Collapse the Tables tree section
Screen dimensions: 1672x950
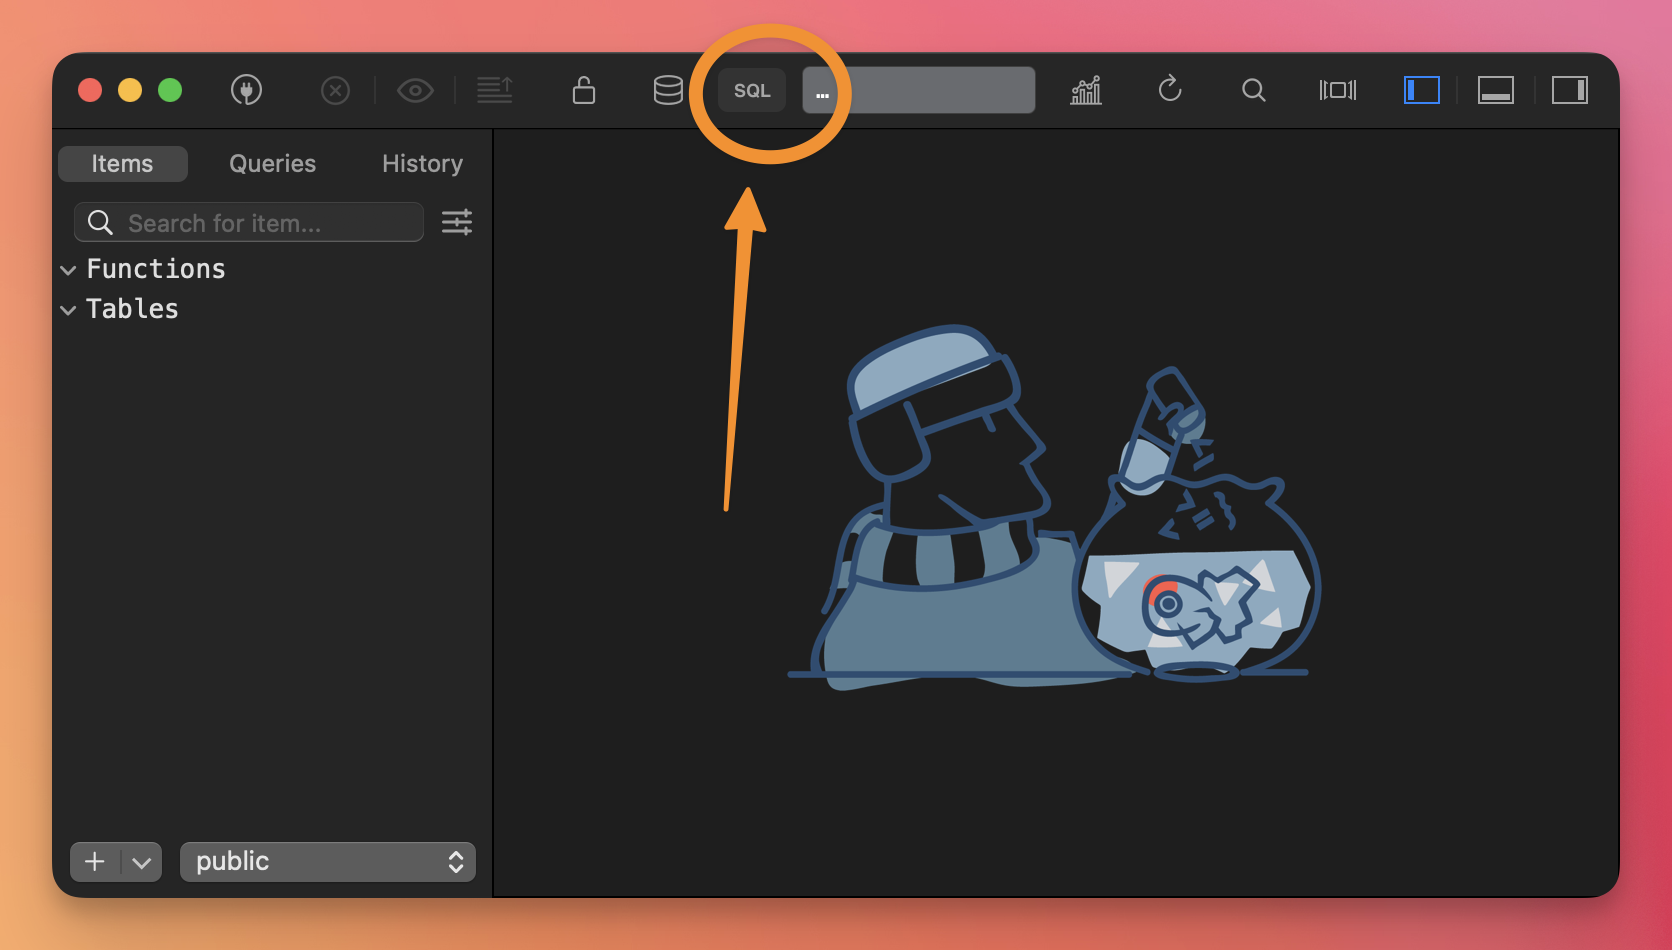[68, 310]
